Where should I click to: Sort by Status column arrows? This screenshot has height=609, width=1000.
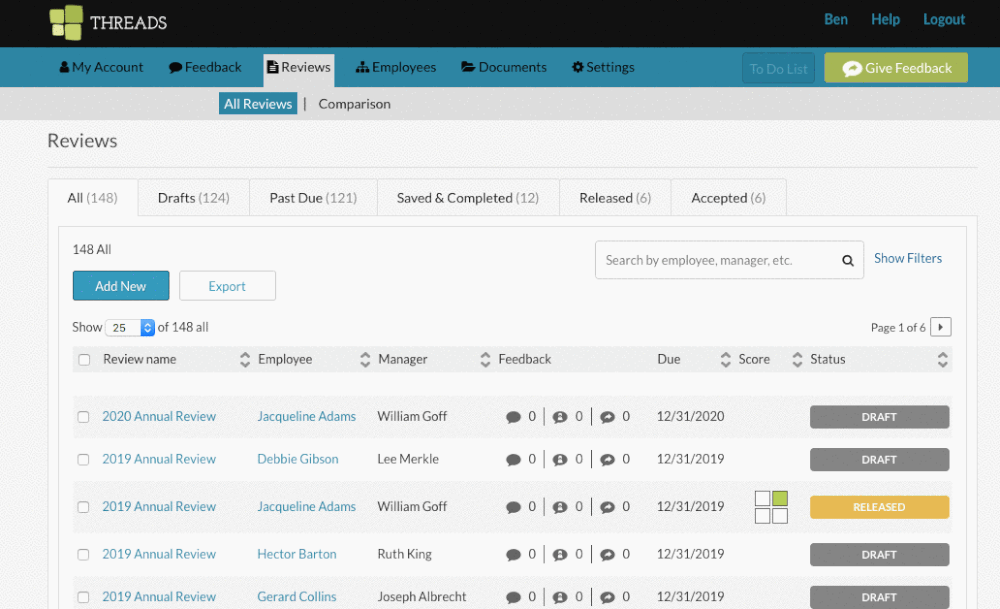point(943,360)
